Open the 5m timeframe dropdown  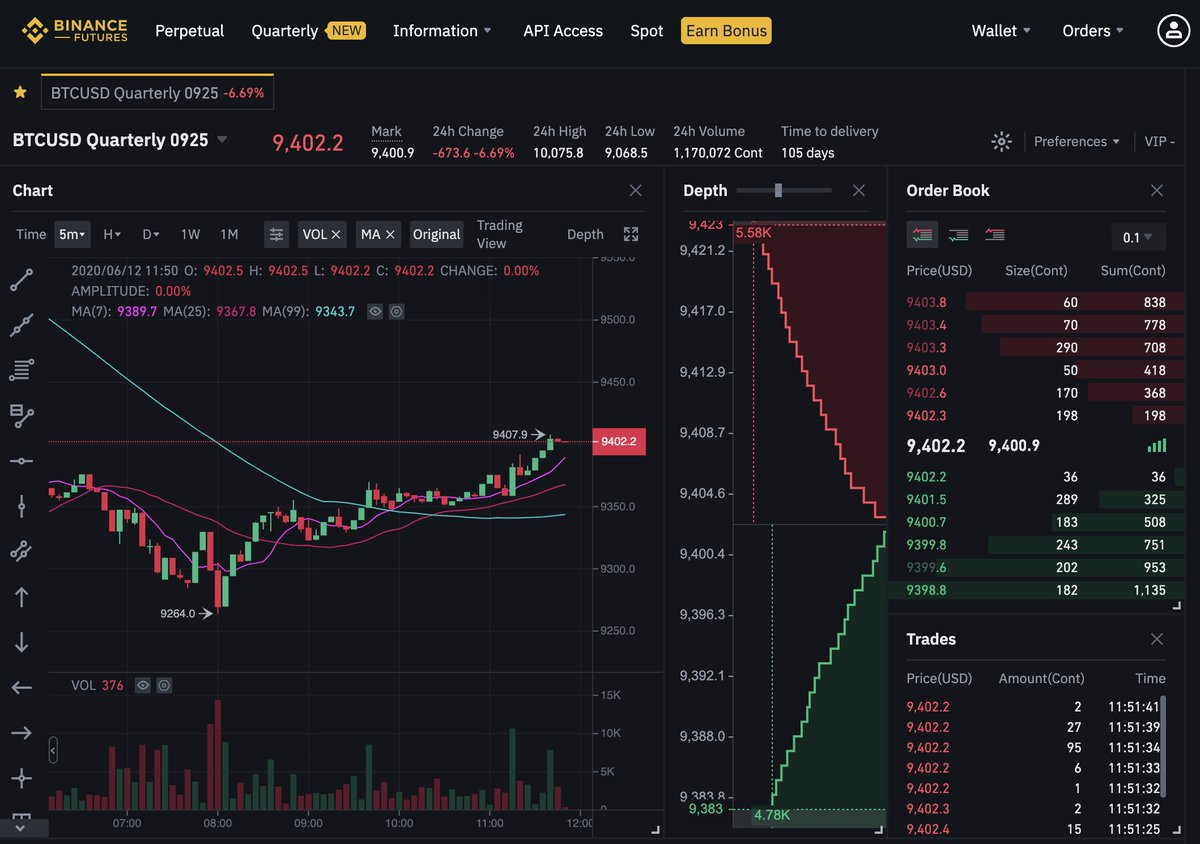point(70,234)
